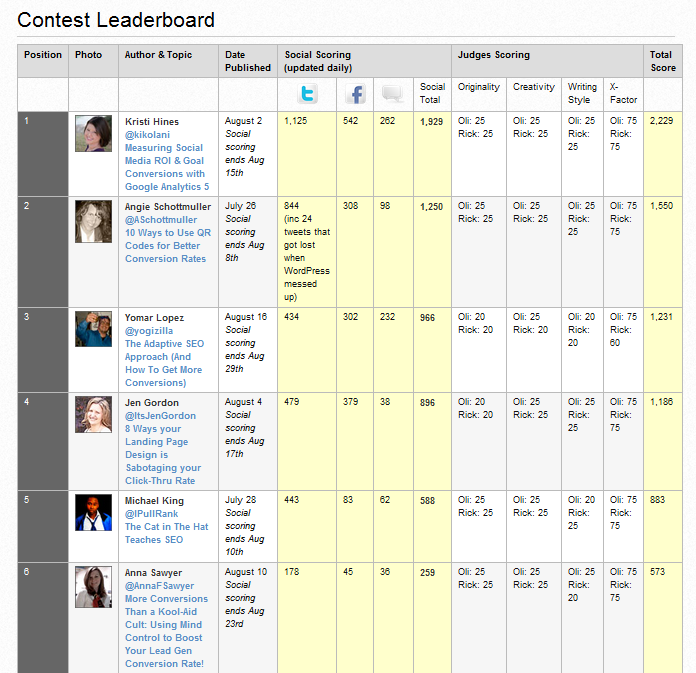Image resolution: width=696 pixels, height=673 pixels.
Task: Open The Adaptive SEO Approach article link
Action: point(164,363)
